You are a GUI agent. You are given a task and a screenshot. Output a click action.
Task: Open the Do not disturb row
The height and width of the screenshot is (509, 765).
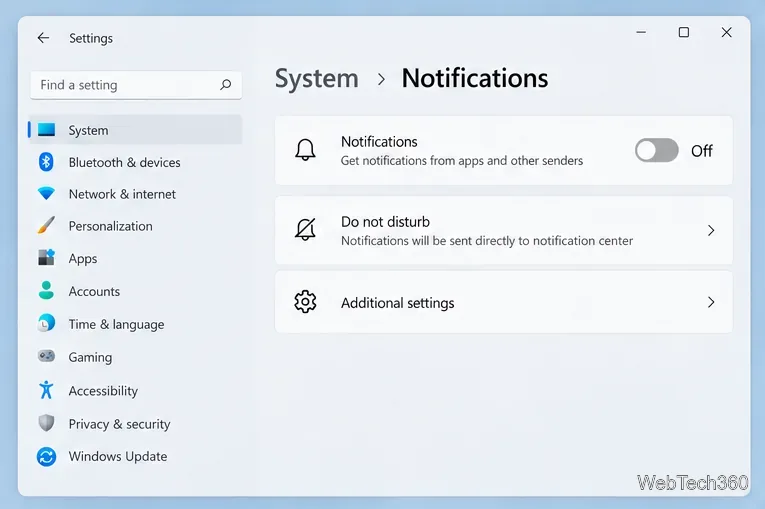[503, 230]
